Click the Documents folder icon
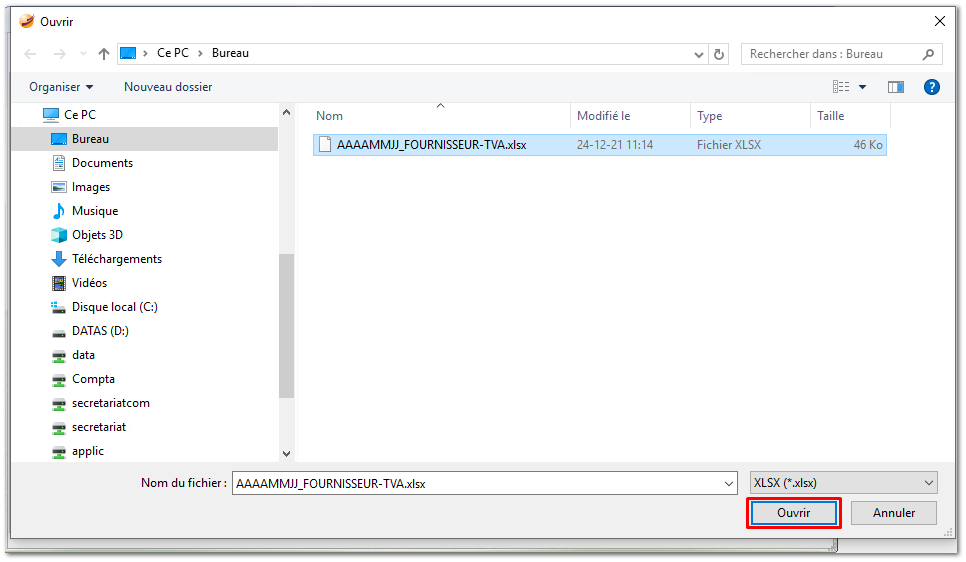This screenshot has width=966, height=562. coord(59,163)
